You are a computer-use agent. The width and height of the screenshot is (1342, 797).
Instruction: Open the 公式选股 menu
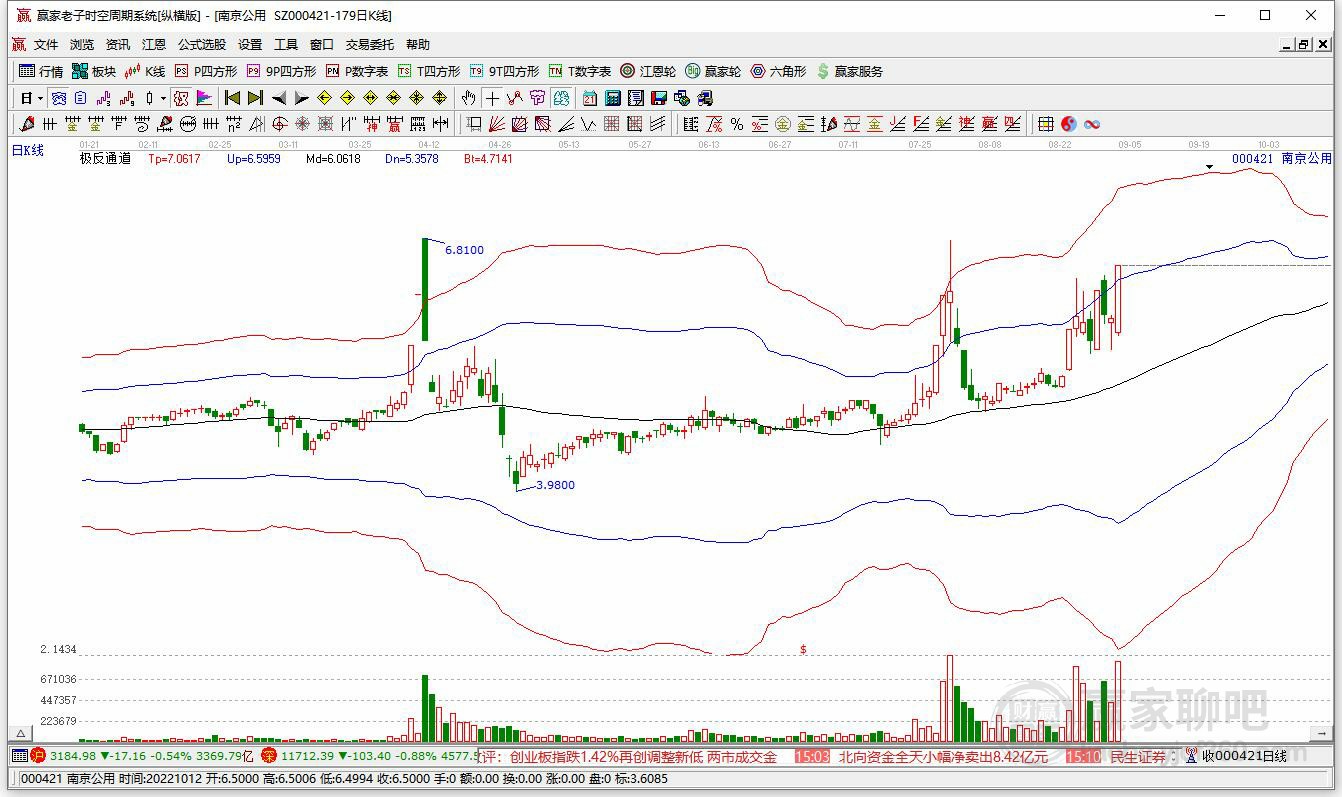coord(202,45)
